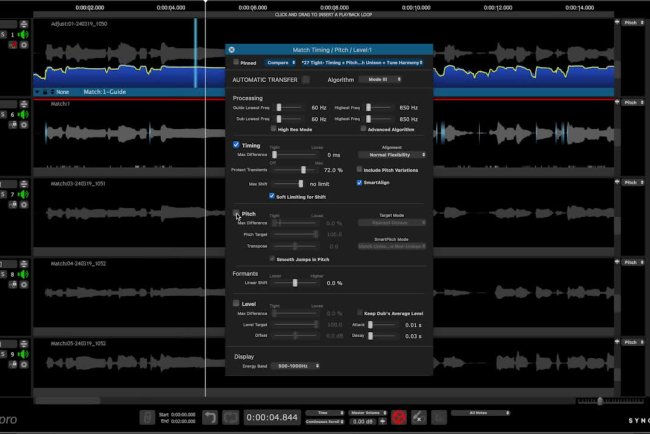Mute track 7 with its speaker icon

[23, 194]
